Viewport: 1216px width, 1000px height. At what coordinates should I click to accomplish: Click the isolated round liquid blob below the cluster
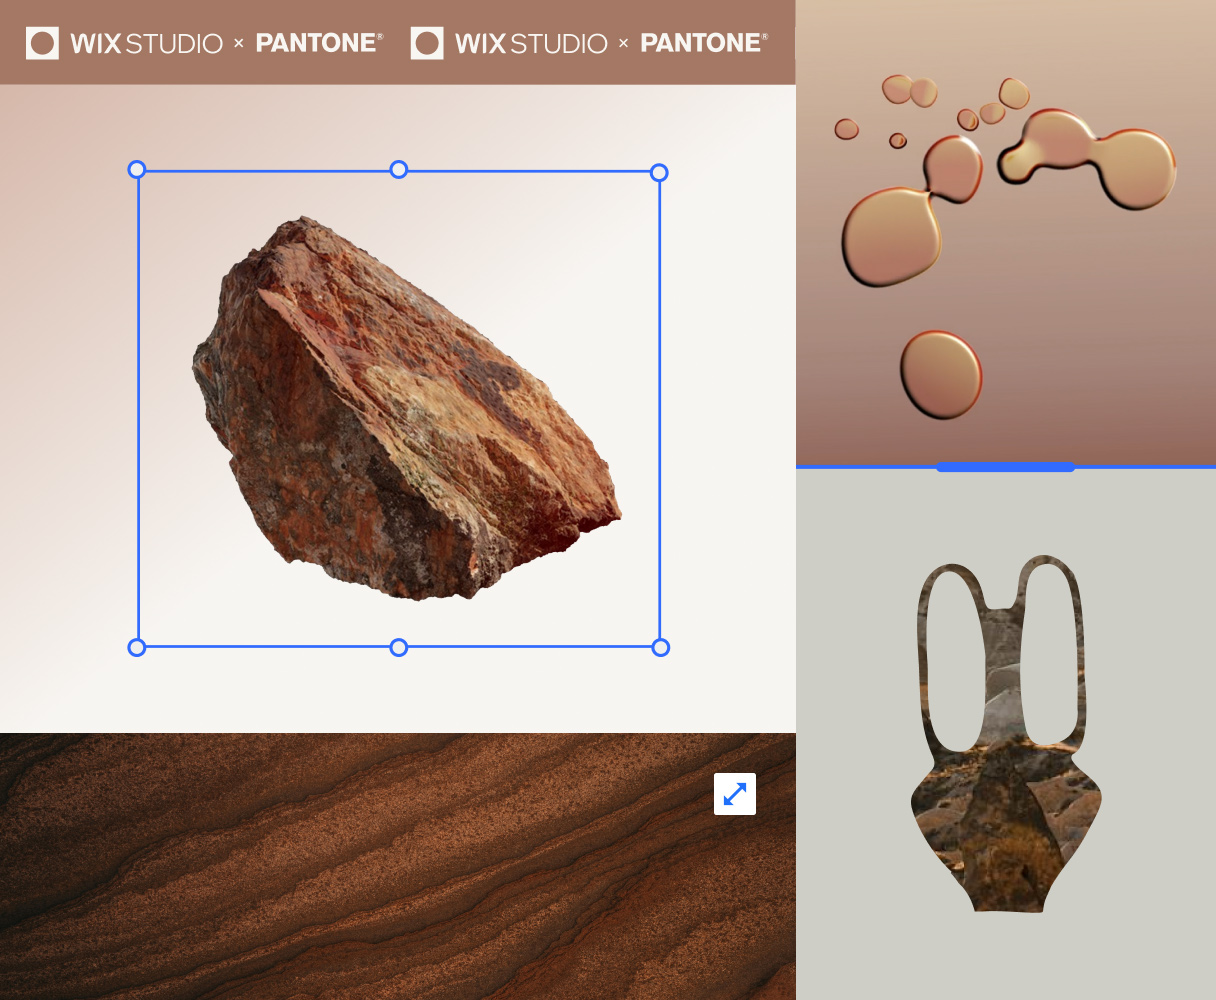pos(940,374)
